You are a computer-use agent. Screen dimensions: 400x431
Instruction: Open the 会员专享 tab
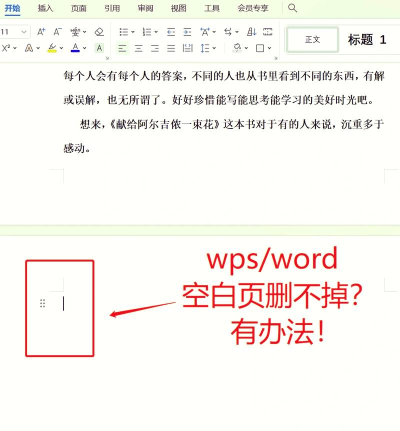(x=253, y=8)
